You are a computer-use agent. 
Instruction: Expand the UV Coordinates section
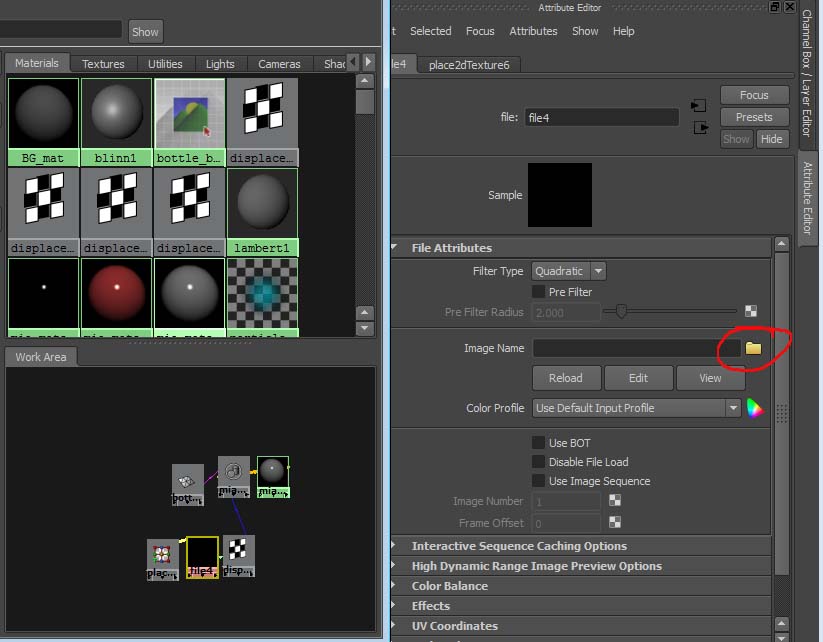pos(394,625)
